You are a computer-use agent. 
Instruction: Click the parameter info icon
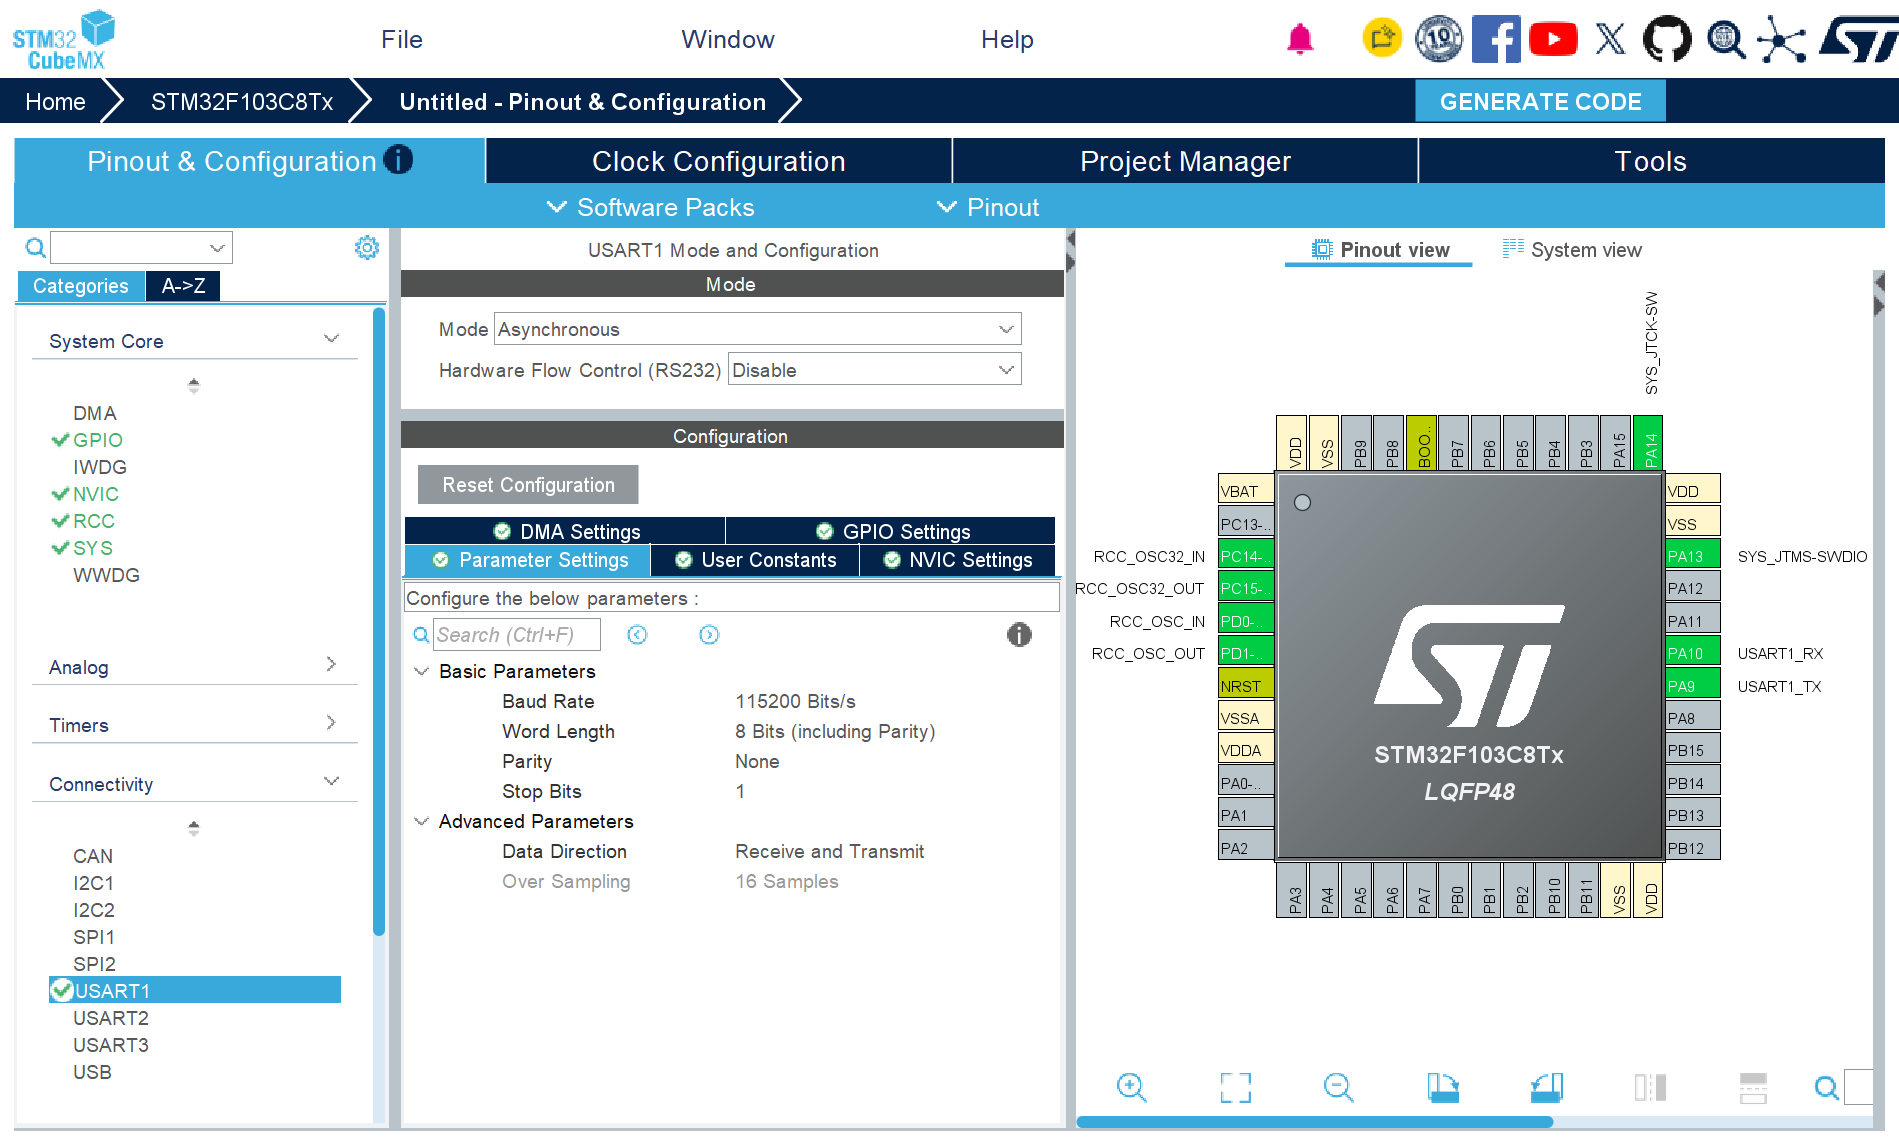(x=1019, y=635)
